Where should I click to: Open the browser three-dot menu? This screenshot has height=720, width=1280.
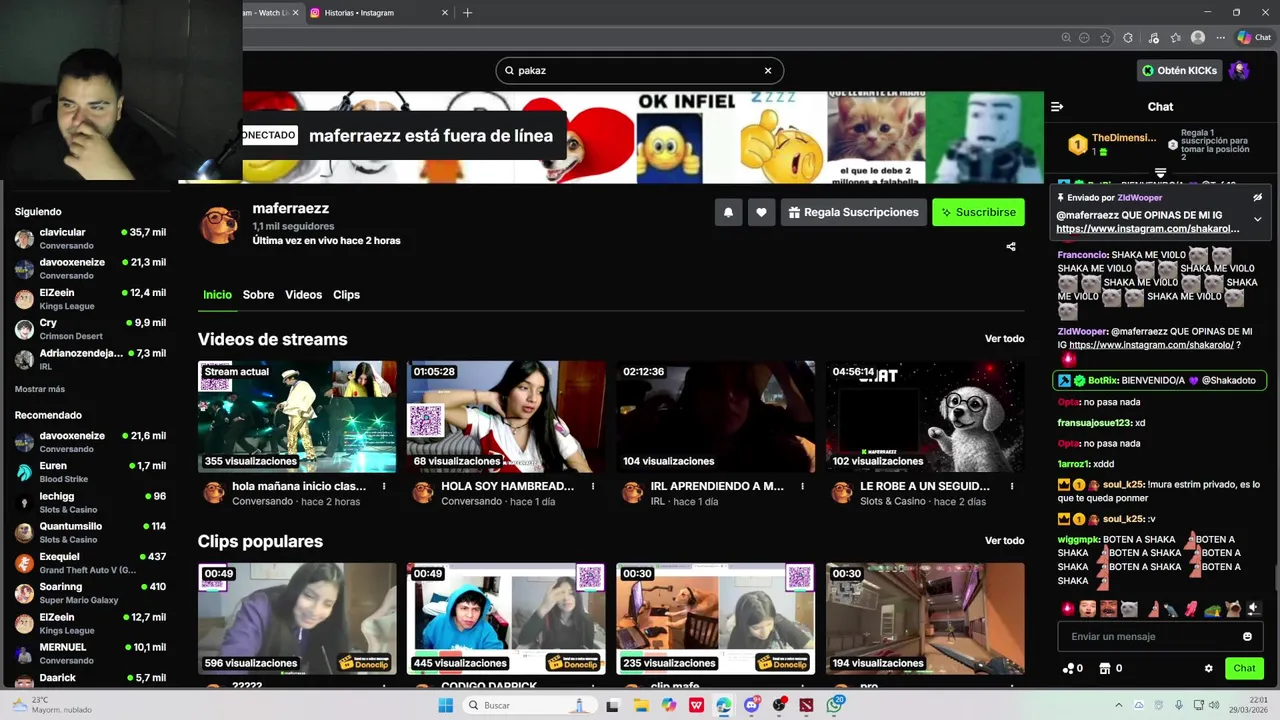click(1220, 38)
